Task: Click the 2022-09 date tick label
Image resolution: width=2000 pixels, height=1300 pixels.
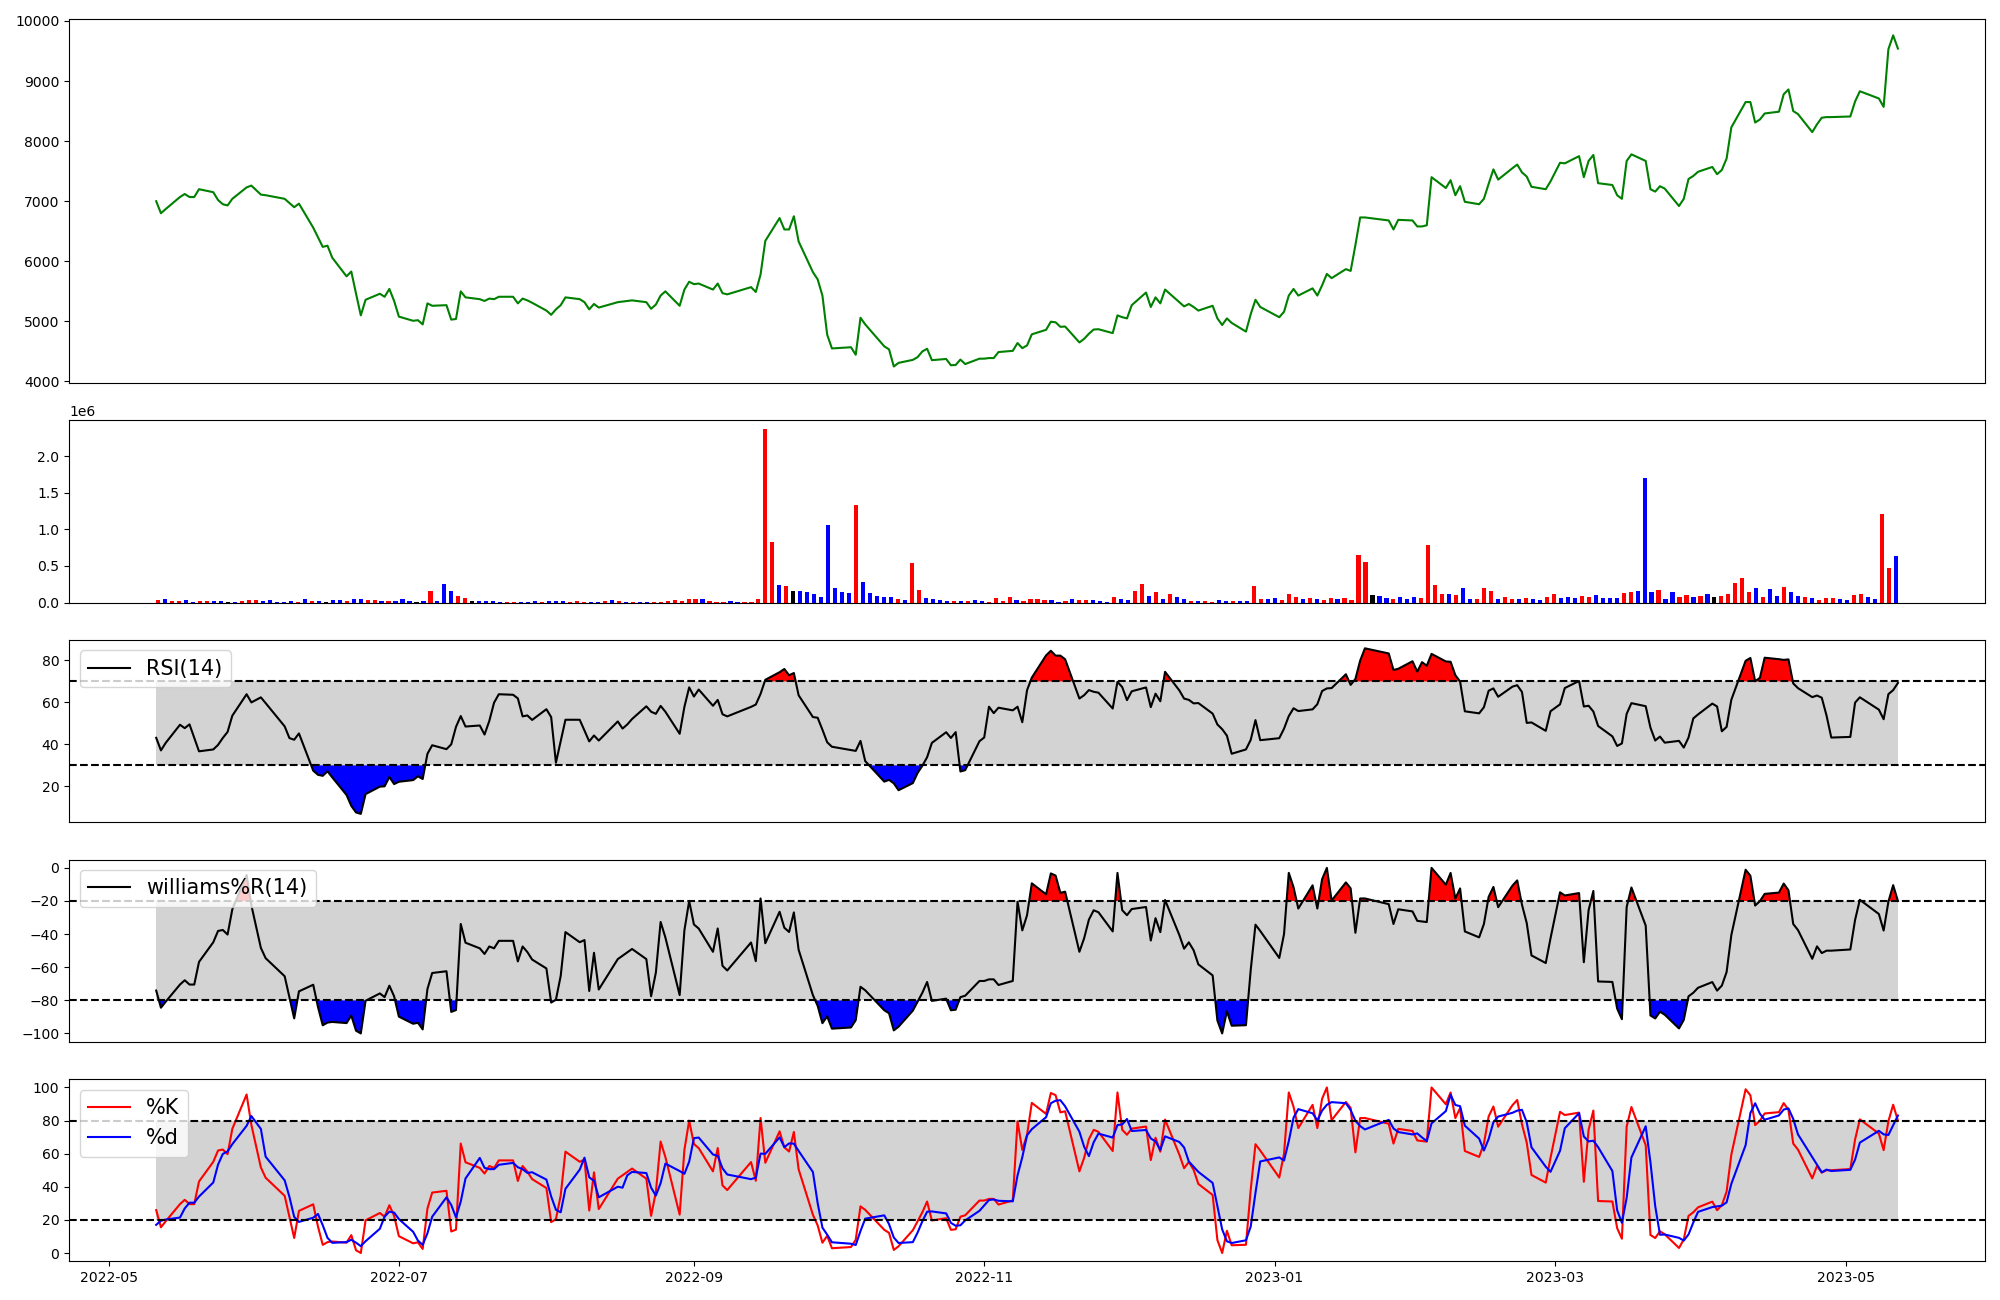Action: [x=694, y=1277]
